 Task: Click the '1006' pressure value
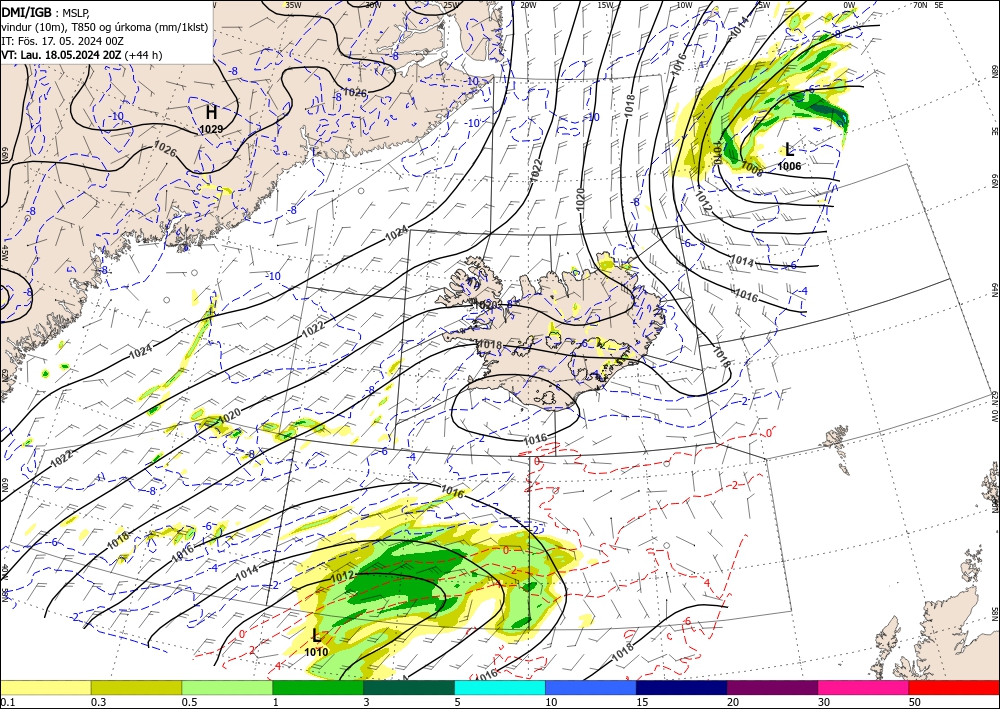tap(789, 166)
